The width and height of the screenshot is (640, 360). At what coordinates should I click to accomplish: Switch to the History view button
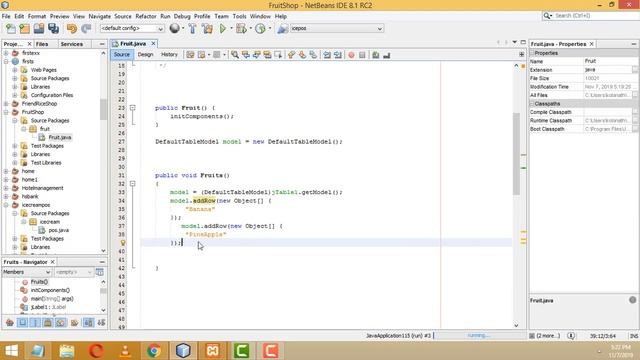[169, 54]
